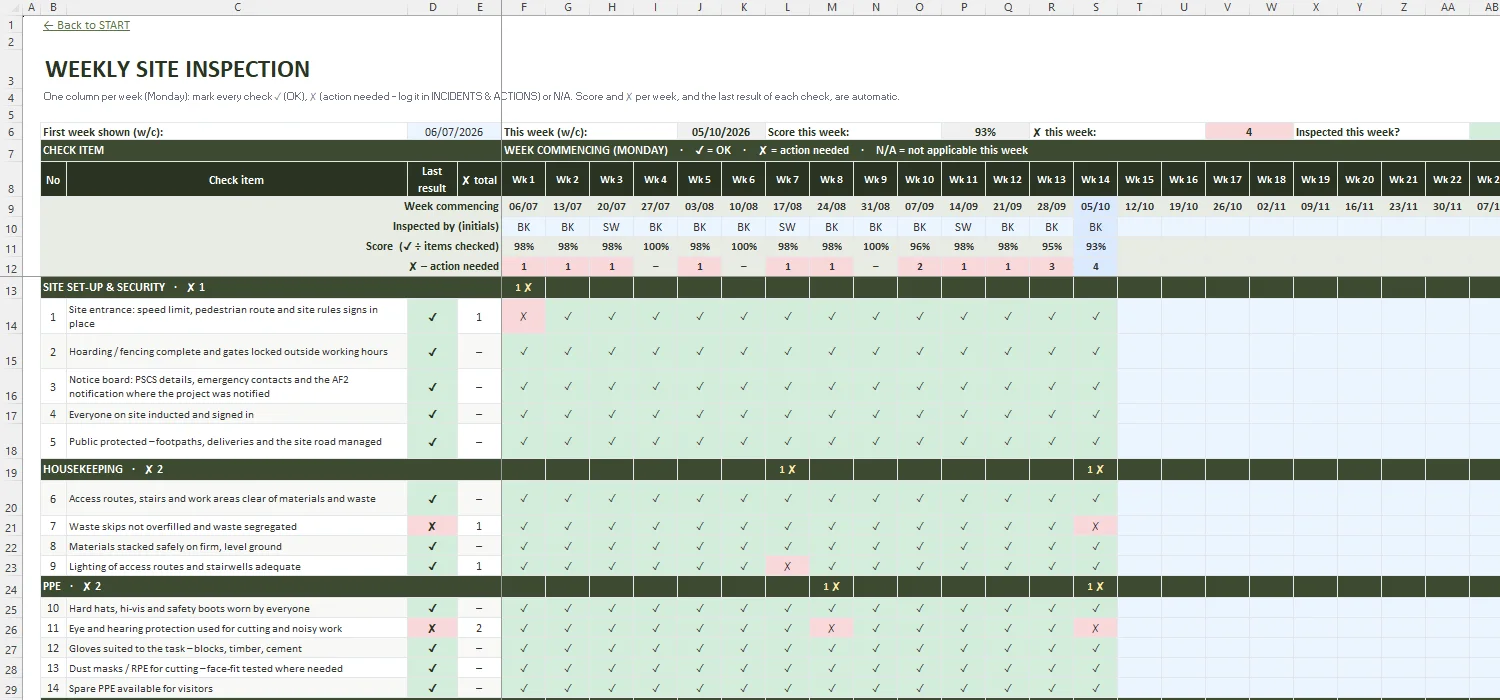Select the Wk 8 X mark for eye and hearing protection
1500x700 pixels.
[x=832, y=628]
